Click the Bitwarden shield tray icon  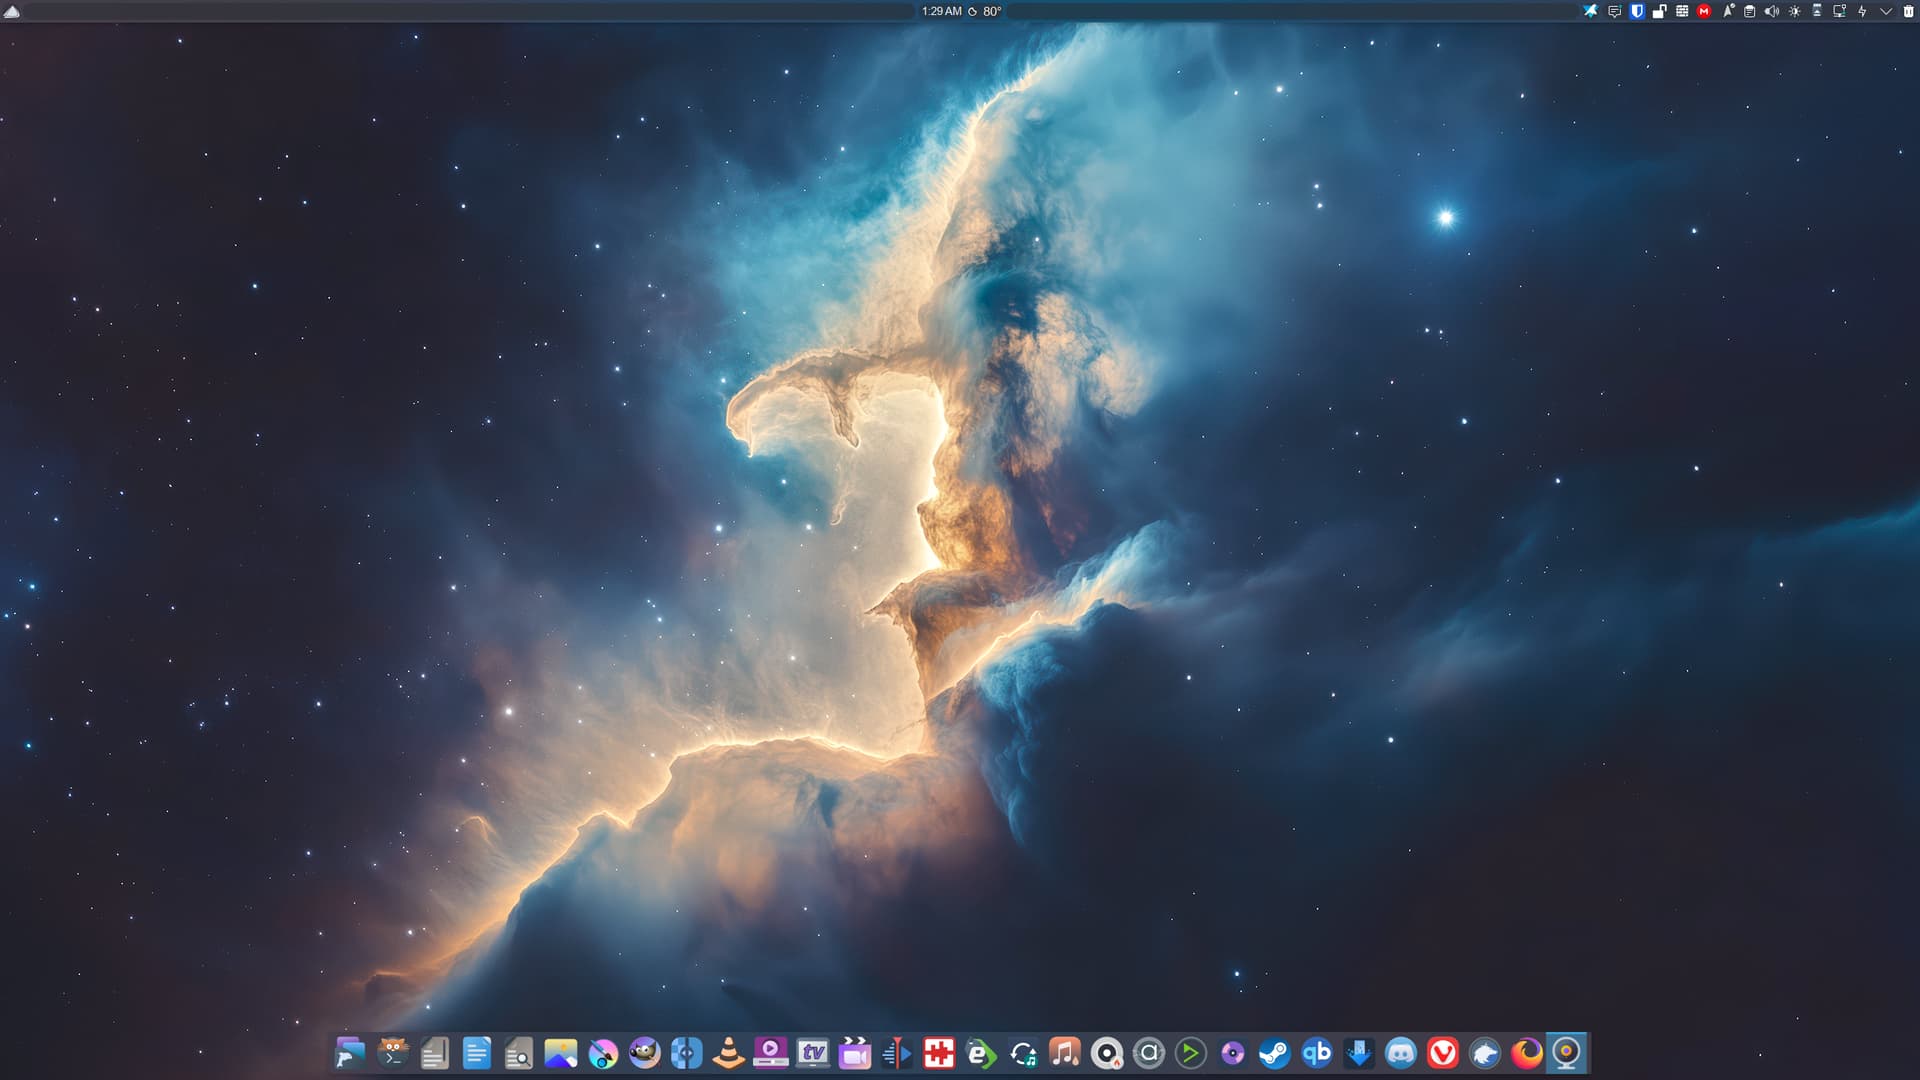click(1637, 11)
